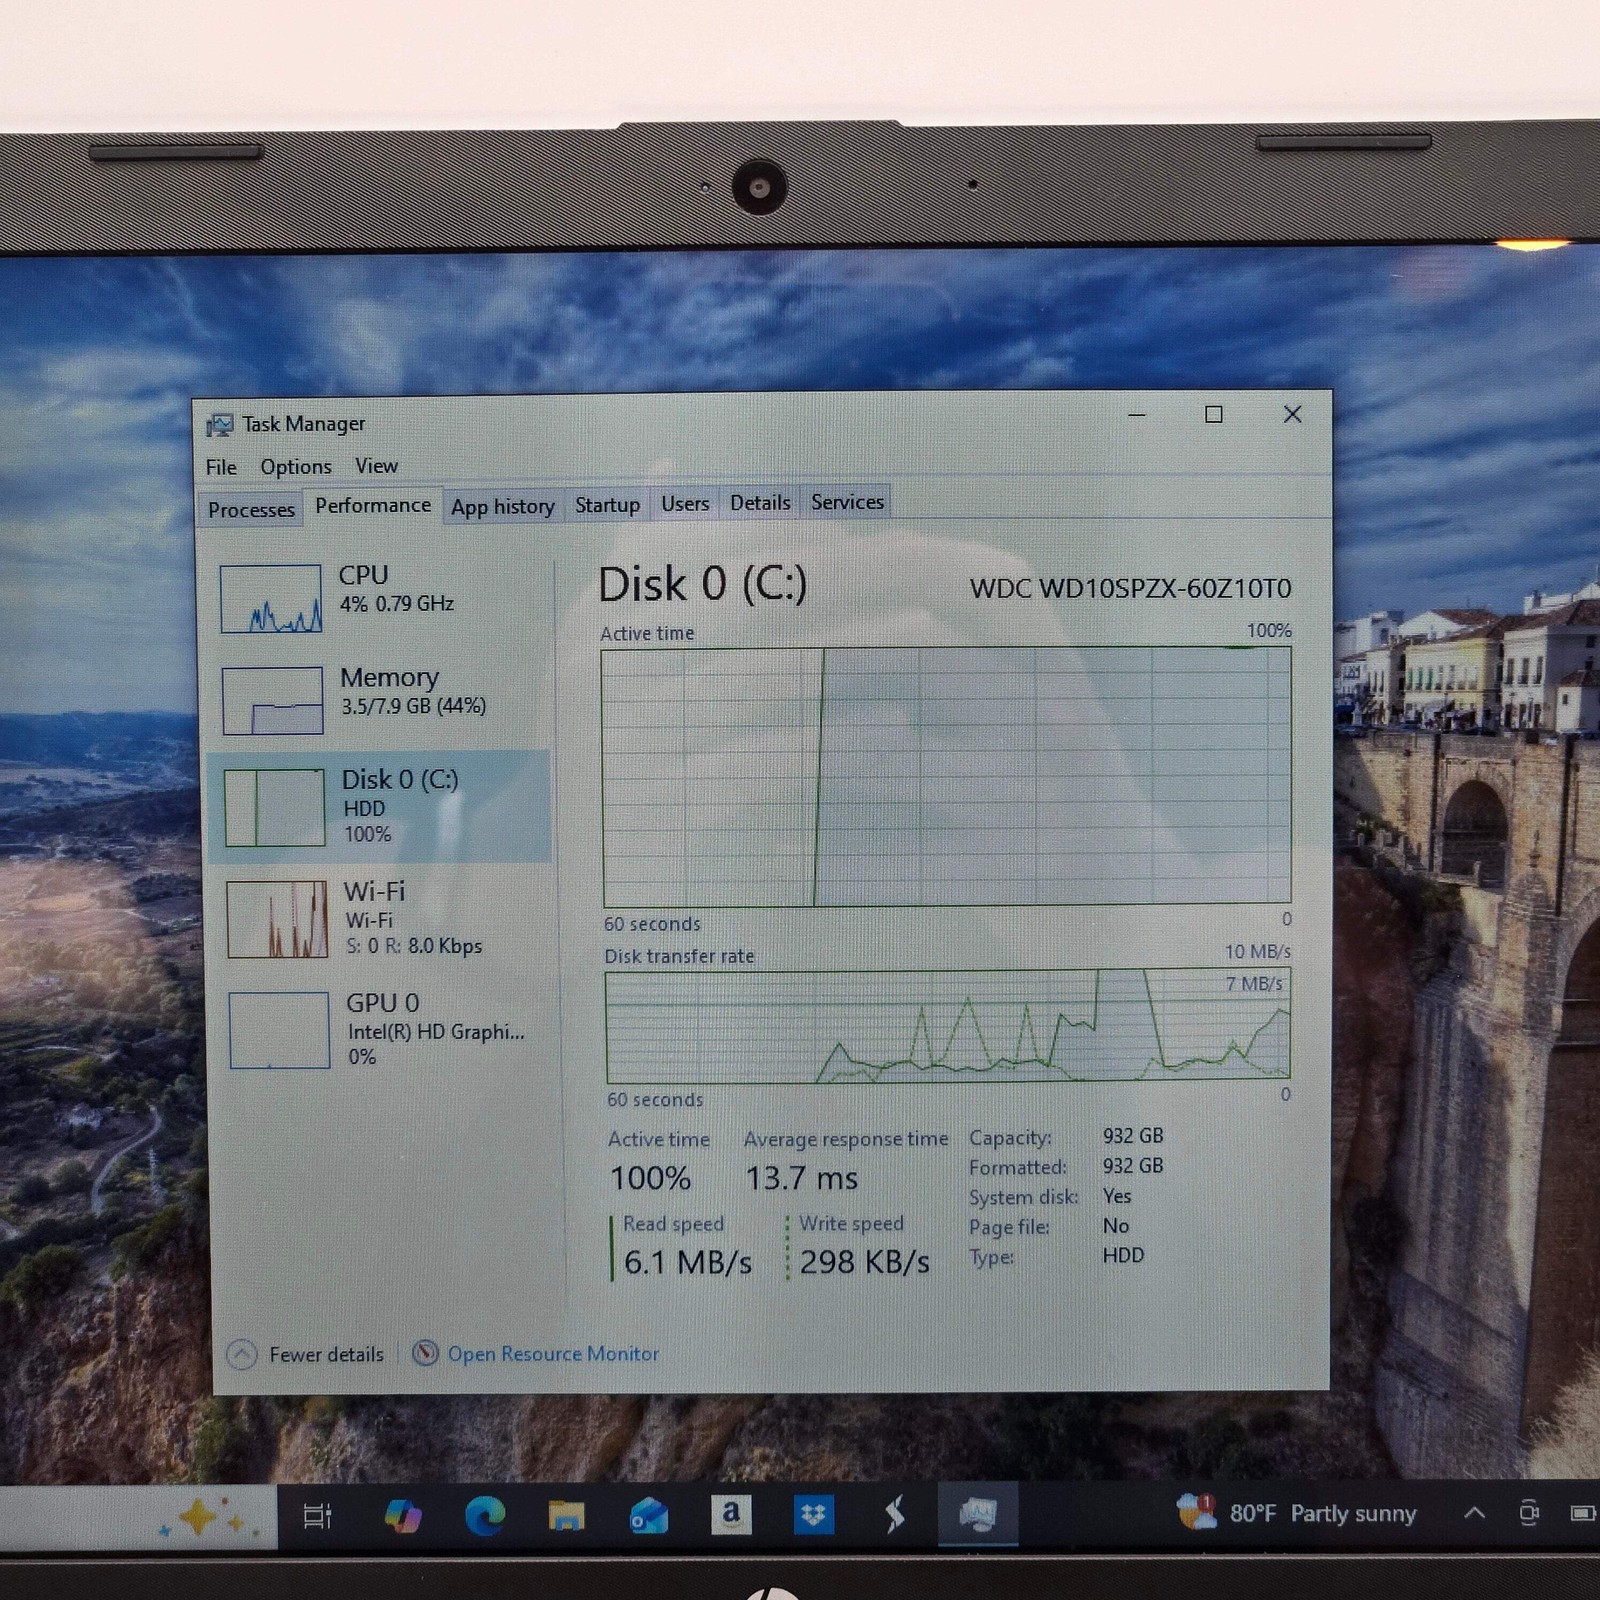Open Outlook from the taskbar
The height and width of the screenshot is (1600, 1600).
(648, 1516)
